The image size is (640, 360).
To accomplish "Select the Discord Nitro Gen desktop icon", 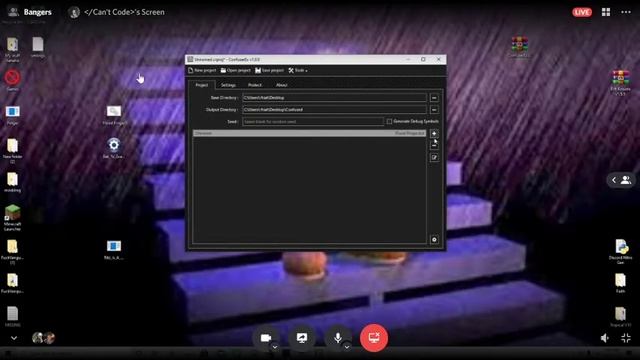I will pos(620,251).
